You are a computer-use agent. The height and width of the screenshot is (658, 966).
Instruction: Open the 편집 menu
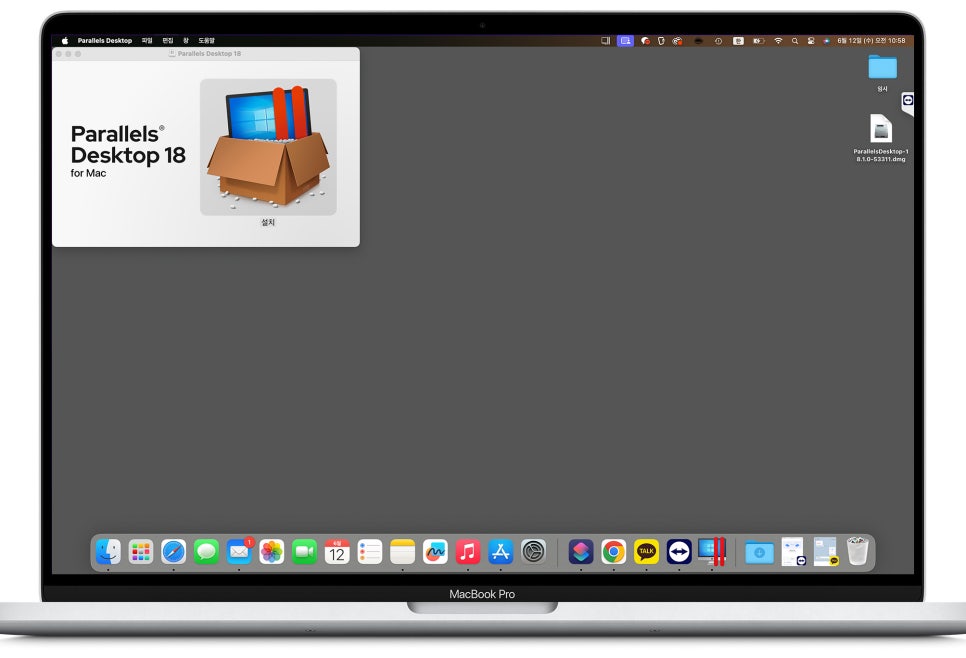[x=168, y=41]
